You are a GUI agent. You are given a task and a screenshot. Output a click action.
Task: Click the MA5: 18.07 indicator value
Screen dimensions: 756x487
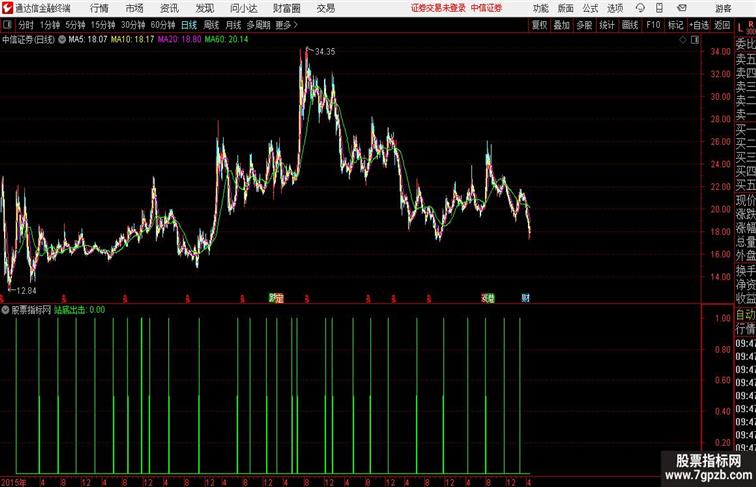(x=88, y=40)
